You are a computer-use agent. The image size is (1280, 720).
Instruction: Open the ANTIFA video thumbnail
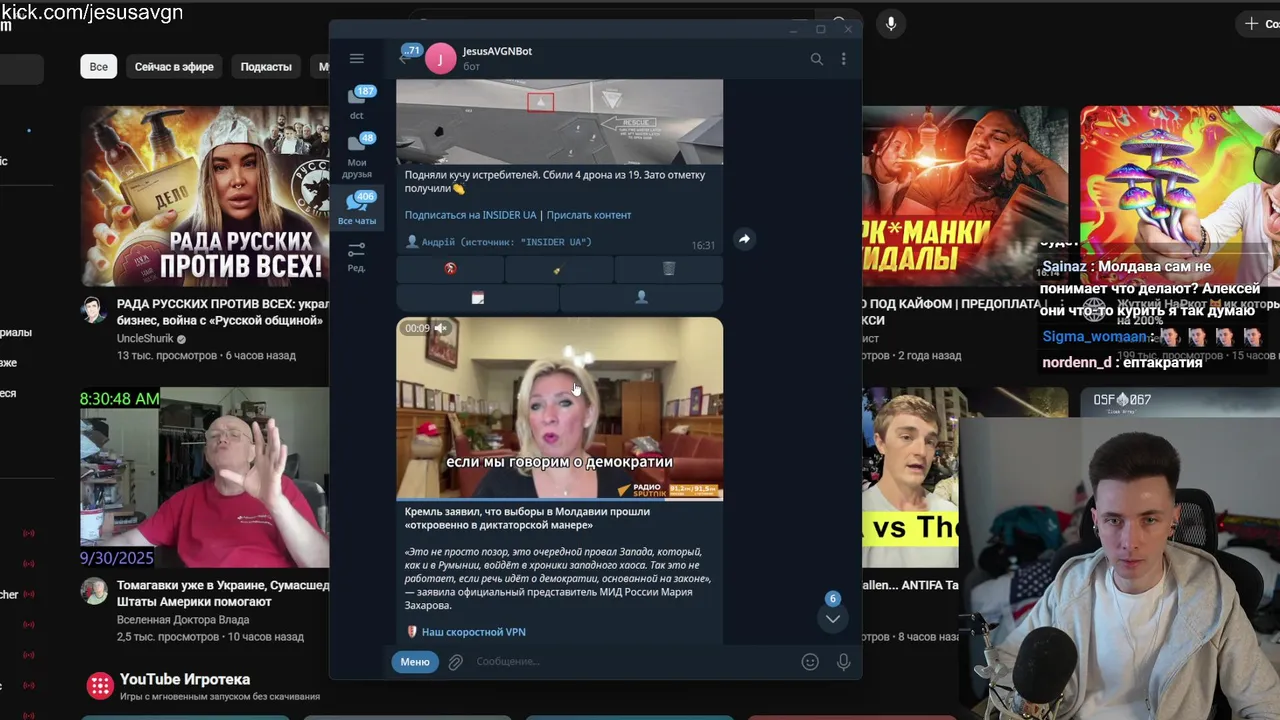911,478
